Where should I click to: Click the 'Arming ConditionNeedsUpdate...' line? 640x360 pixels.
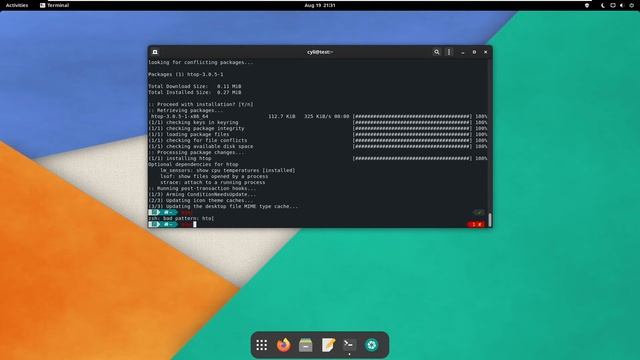(202, 194)
